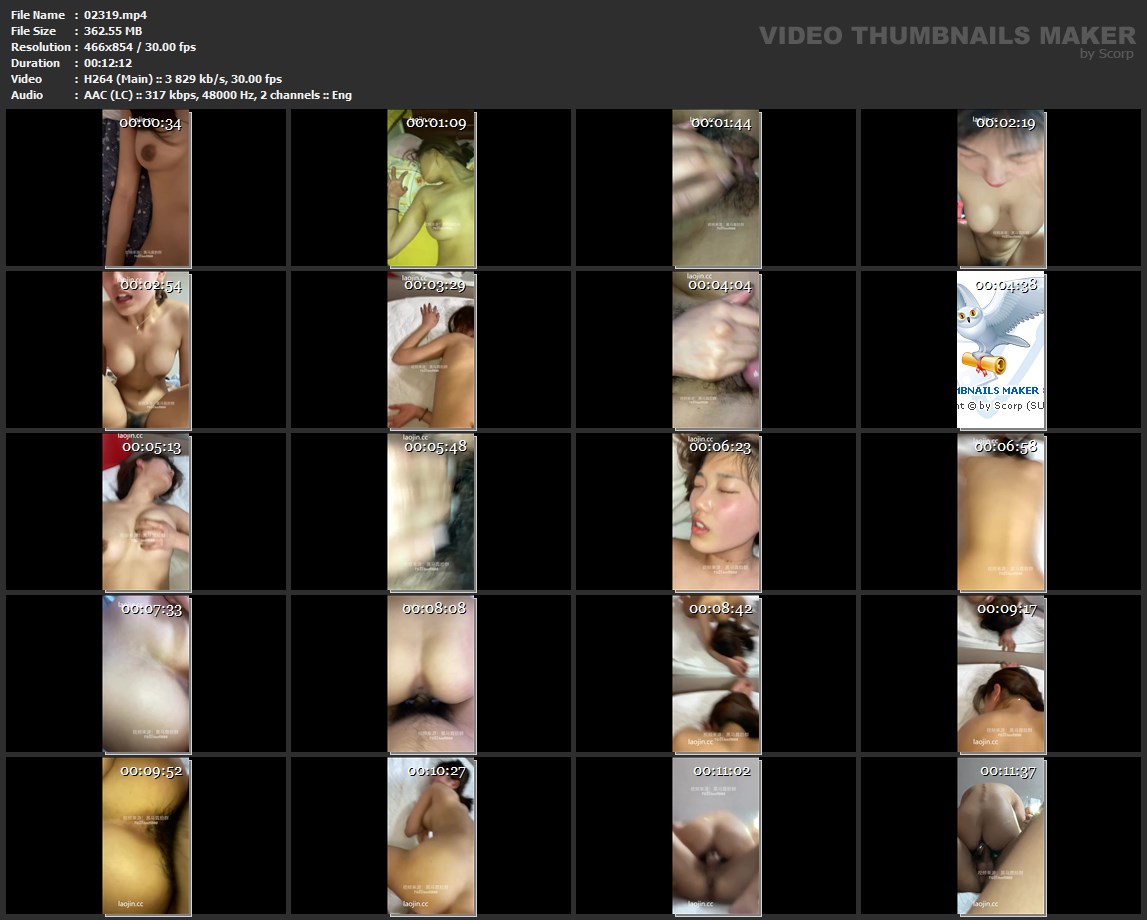Viewport: 1147px width, 920px height.
Task: Open the thumbnail timestamped 00:05:13
Action: point(146,512)
